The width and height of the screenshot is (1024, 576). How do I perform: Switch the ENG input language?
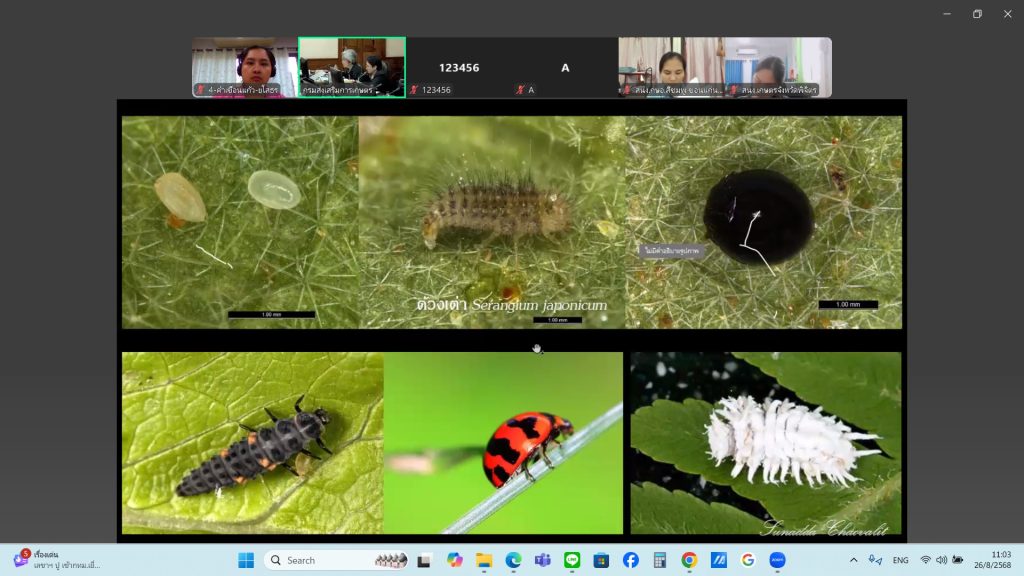coord(900,560)
